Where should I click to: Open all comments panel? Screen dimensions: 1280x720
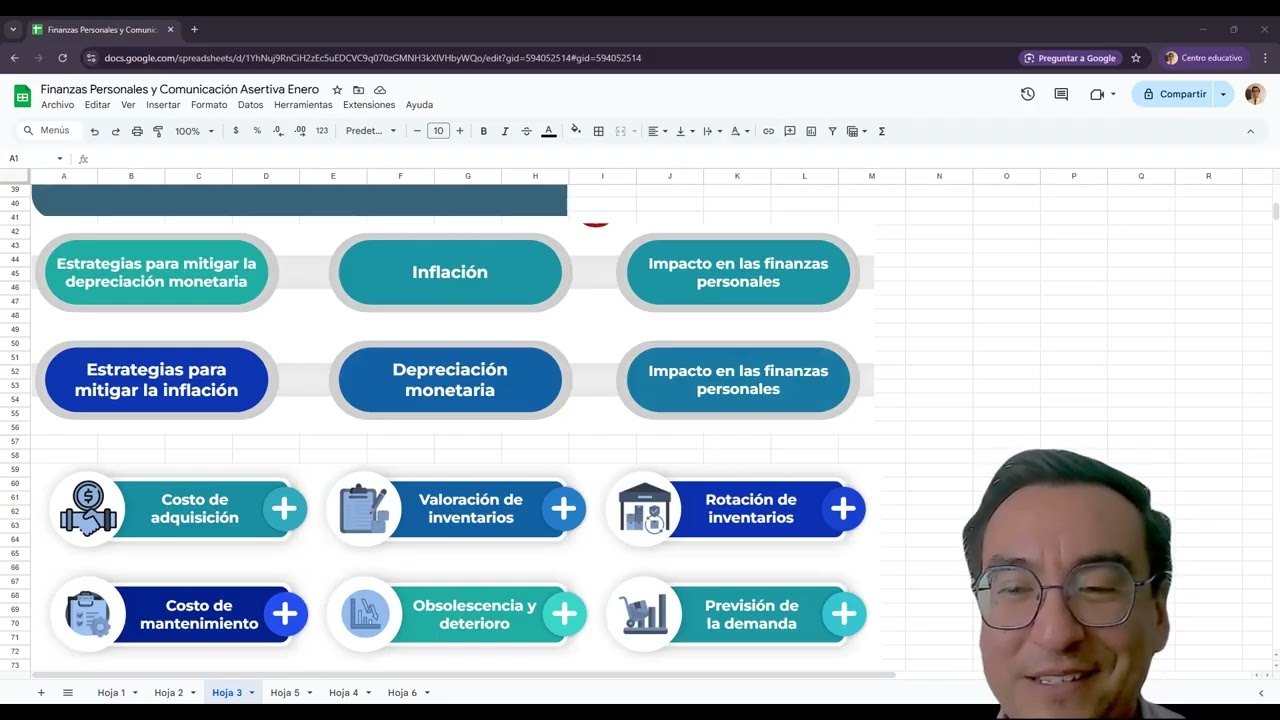tap(1061, 94)
